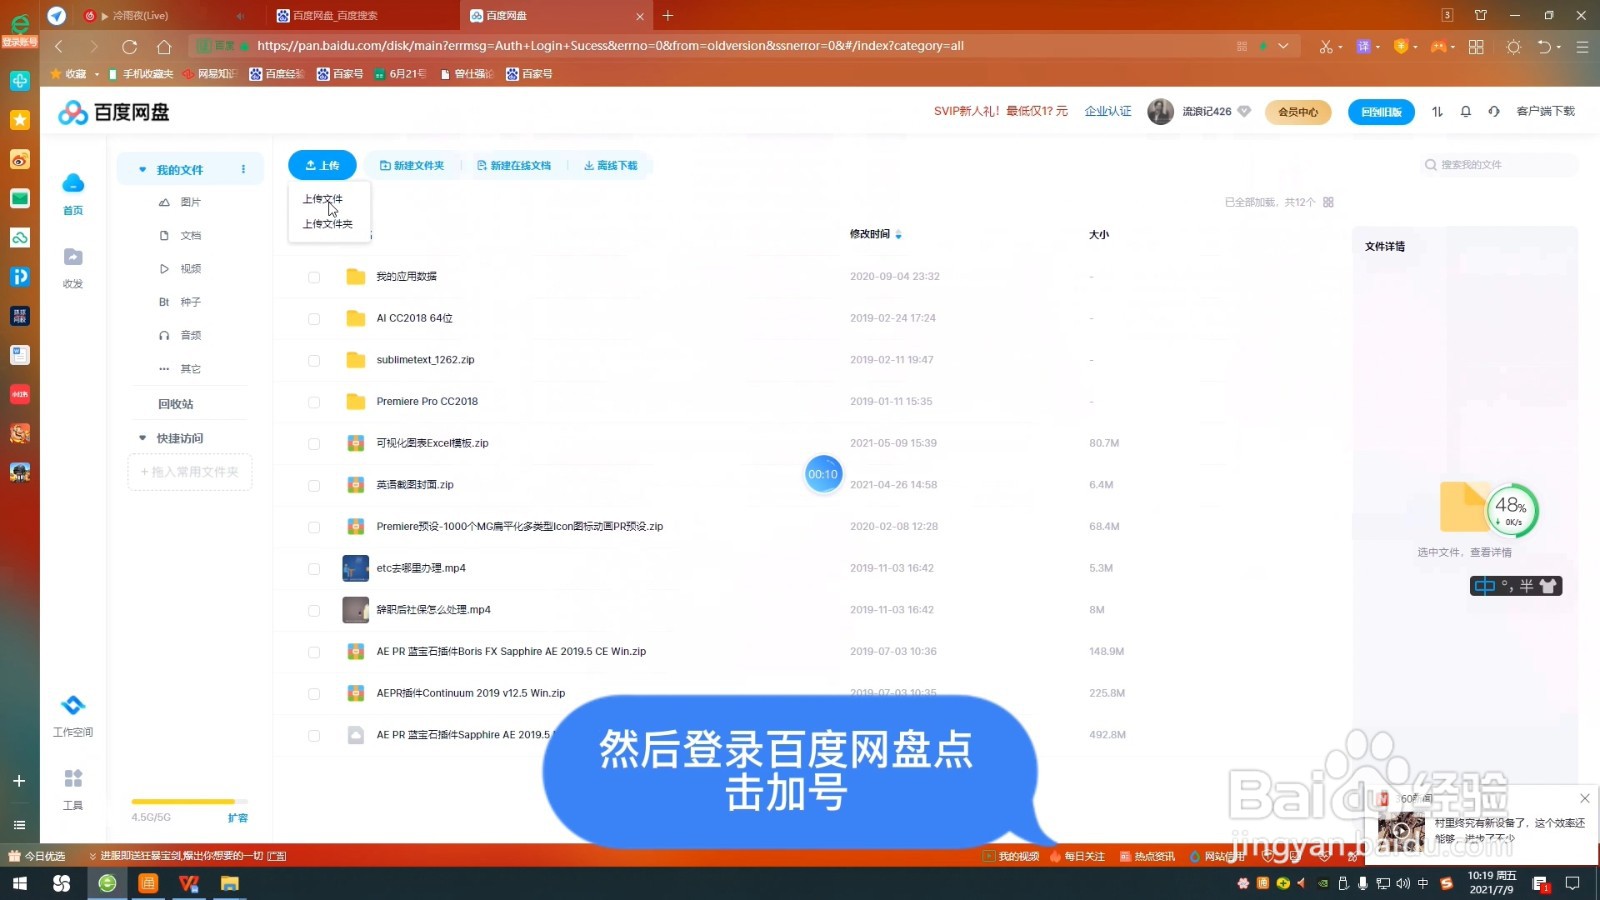Click 新建在线文档 in the toolbar
This screenshot has width=1600, height=900.
tap(514, 165)
